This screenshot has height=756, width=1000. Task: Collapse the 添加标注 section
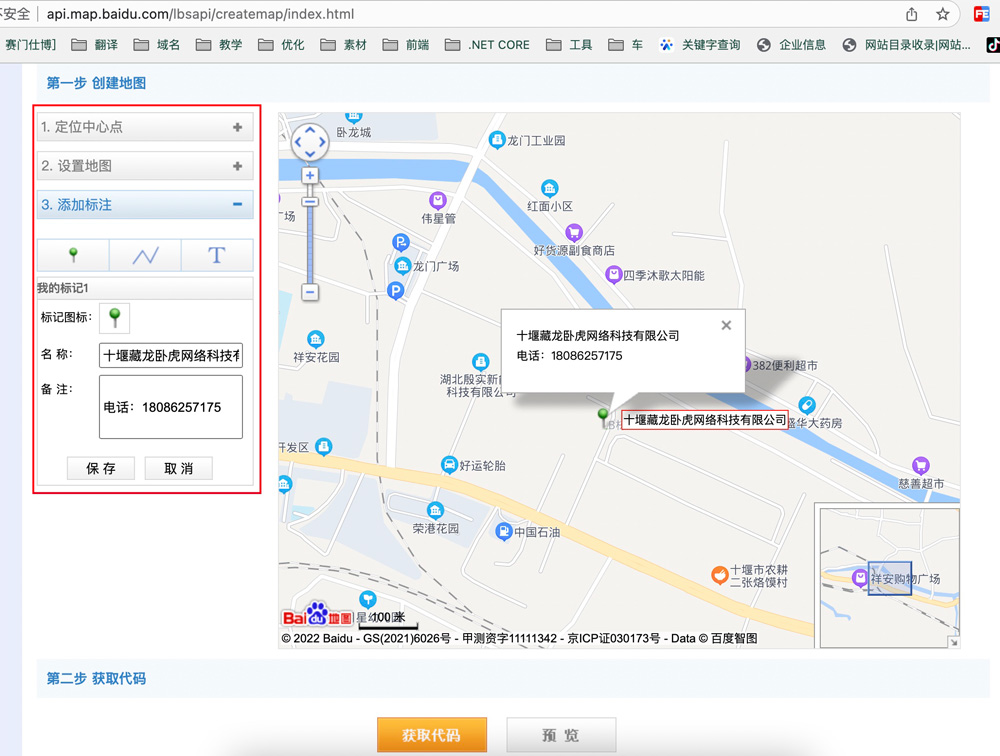pos(145,205)
